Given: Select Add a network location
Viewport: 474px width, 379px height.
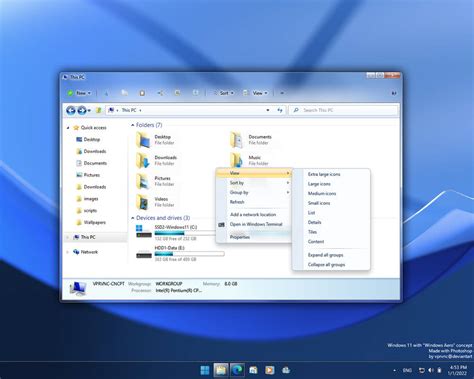Looking at the screenshot, I should click(x=254, y=214).
